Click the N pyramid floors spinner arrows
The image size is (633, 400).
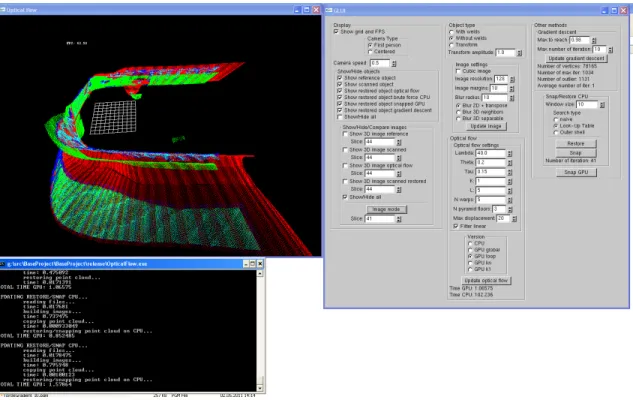click(510, 209)
